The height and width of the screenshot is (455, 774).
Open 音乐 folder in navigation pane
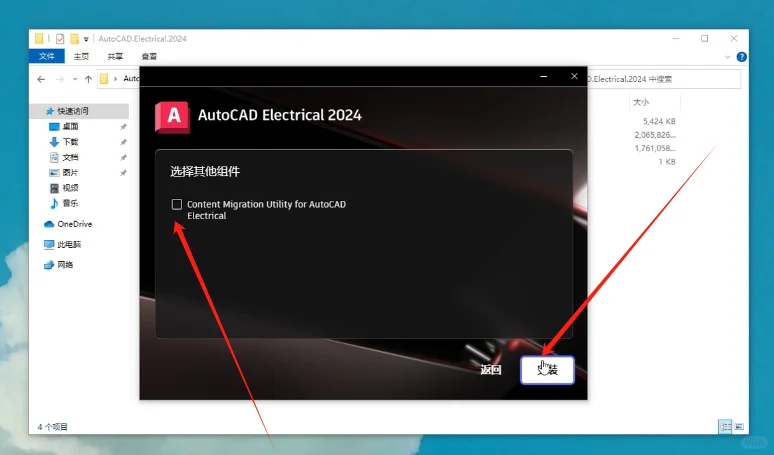pyautogui.click(x=70, y=203)
